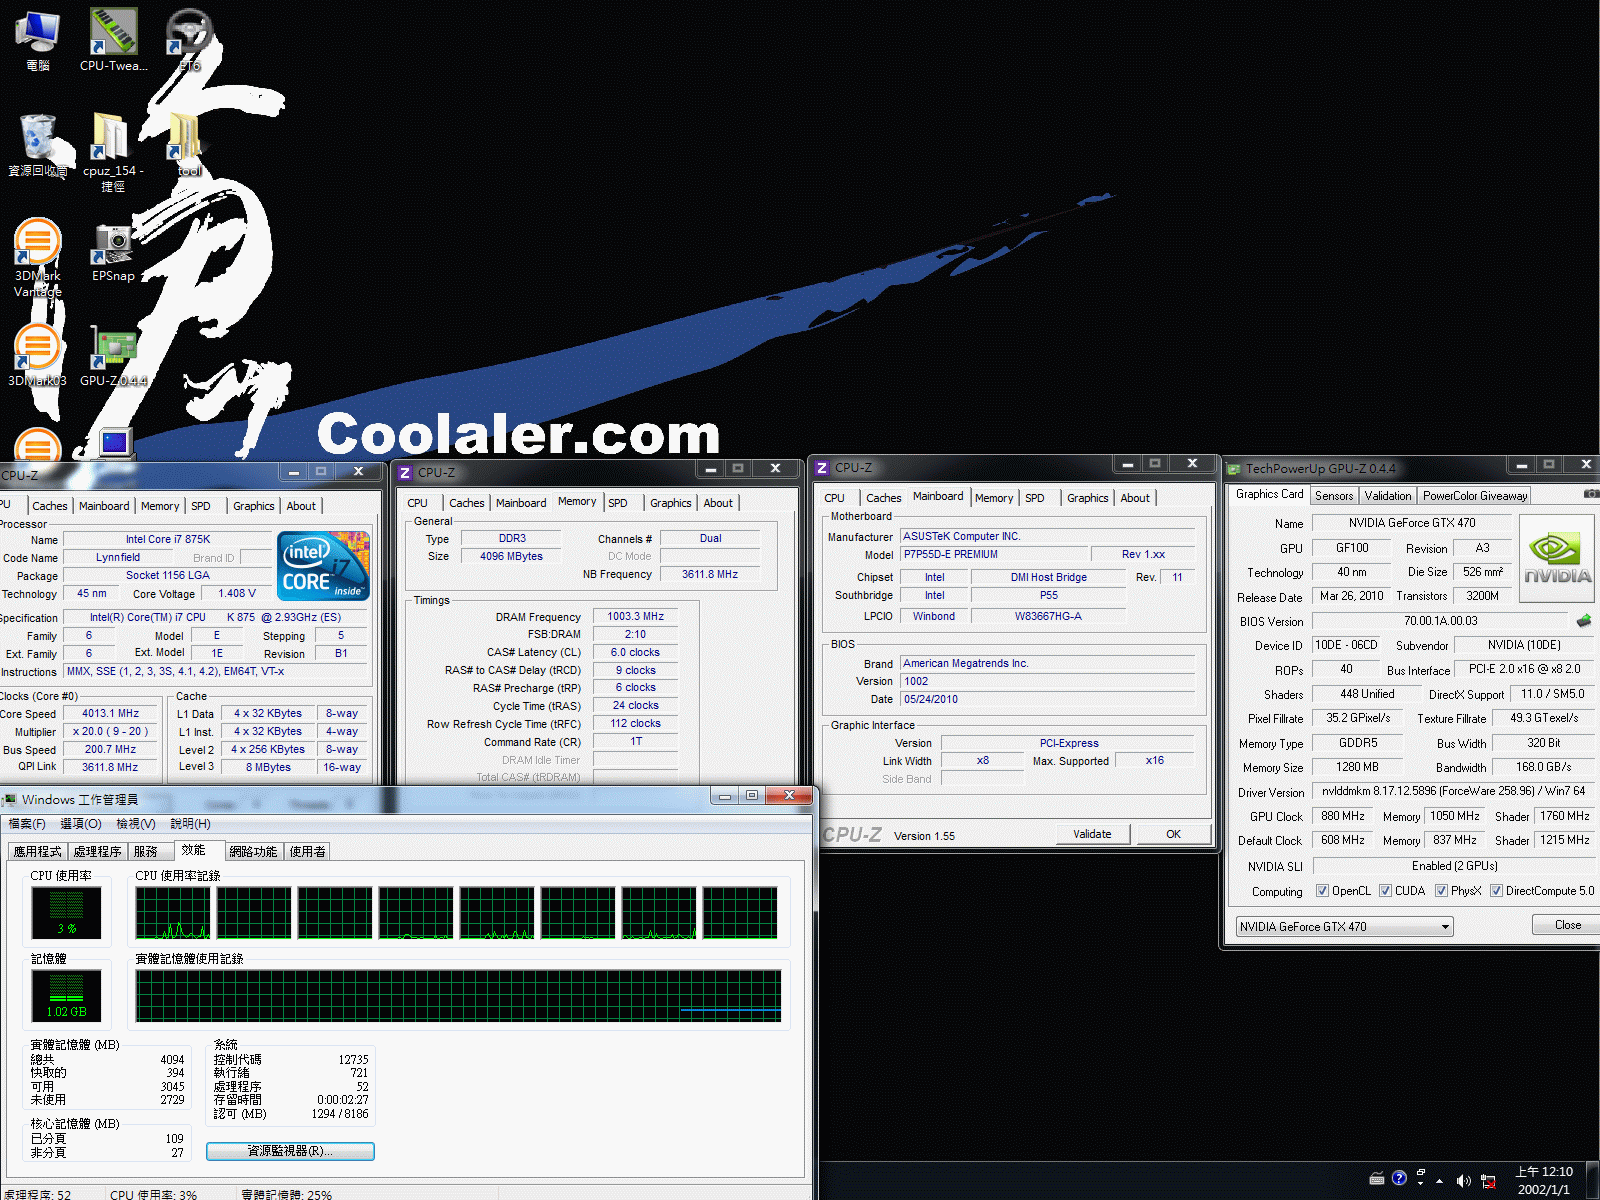Toggle the PhysX checkbox
The height and width of the screenshot is (1200, 1600).
tap(1441, 891)
